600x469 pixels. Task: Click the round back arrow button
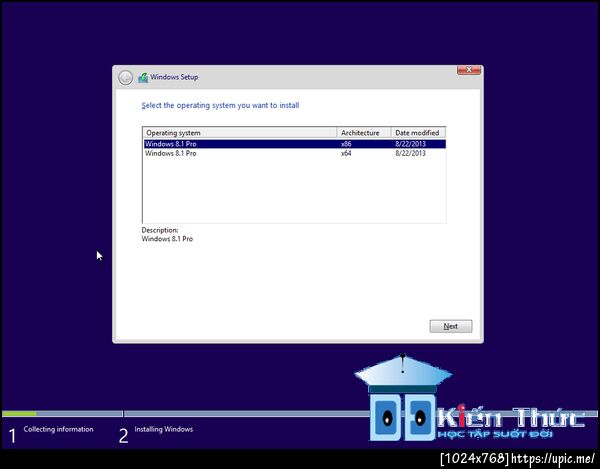click(x=125, y=78)
